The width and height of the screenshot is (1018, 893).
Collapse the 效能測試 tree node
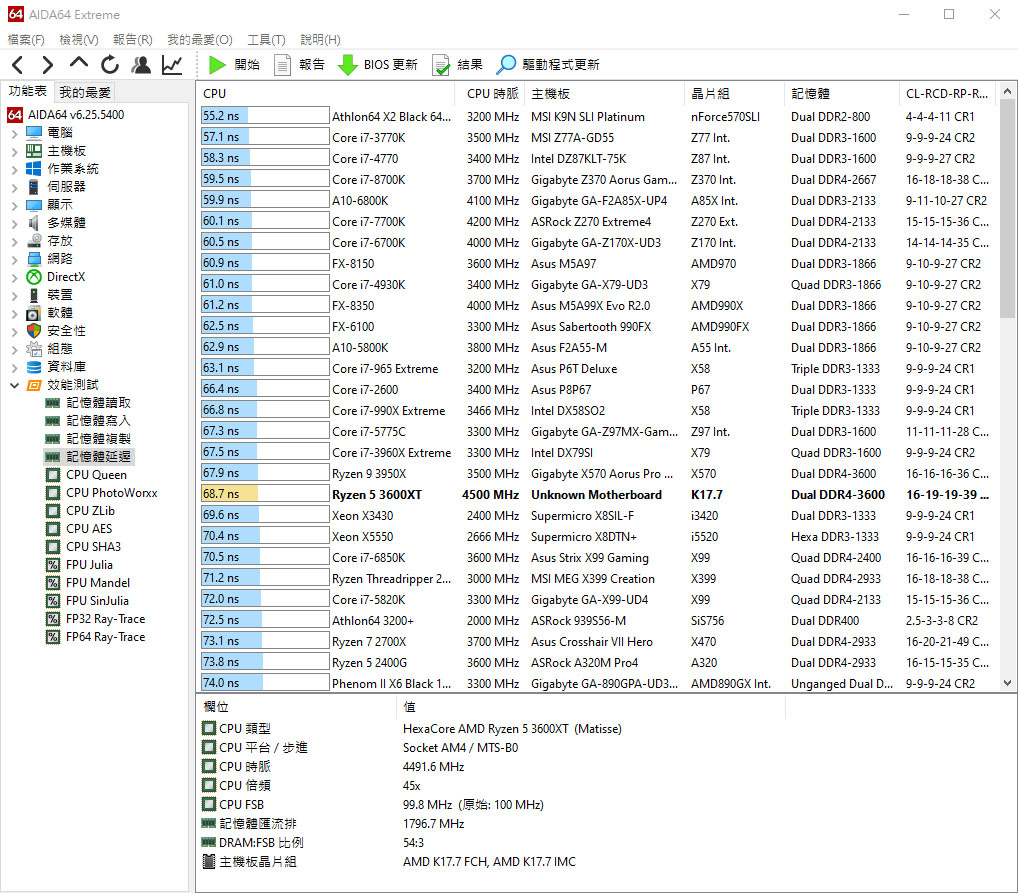point(14,385)
